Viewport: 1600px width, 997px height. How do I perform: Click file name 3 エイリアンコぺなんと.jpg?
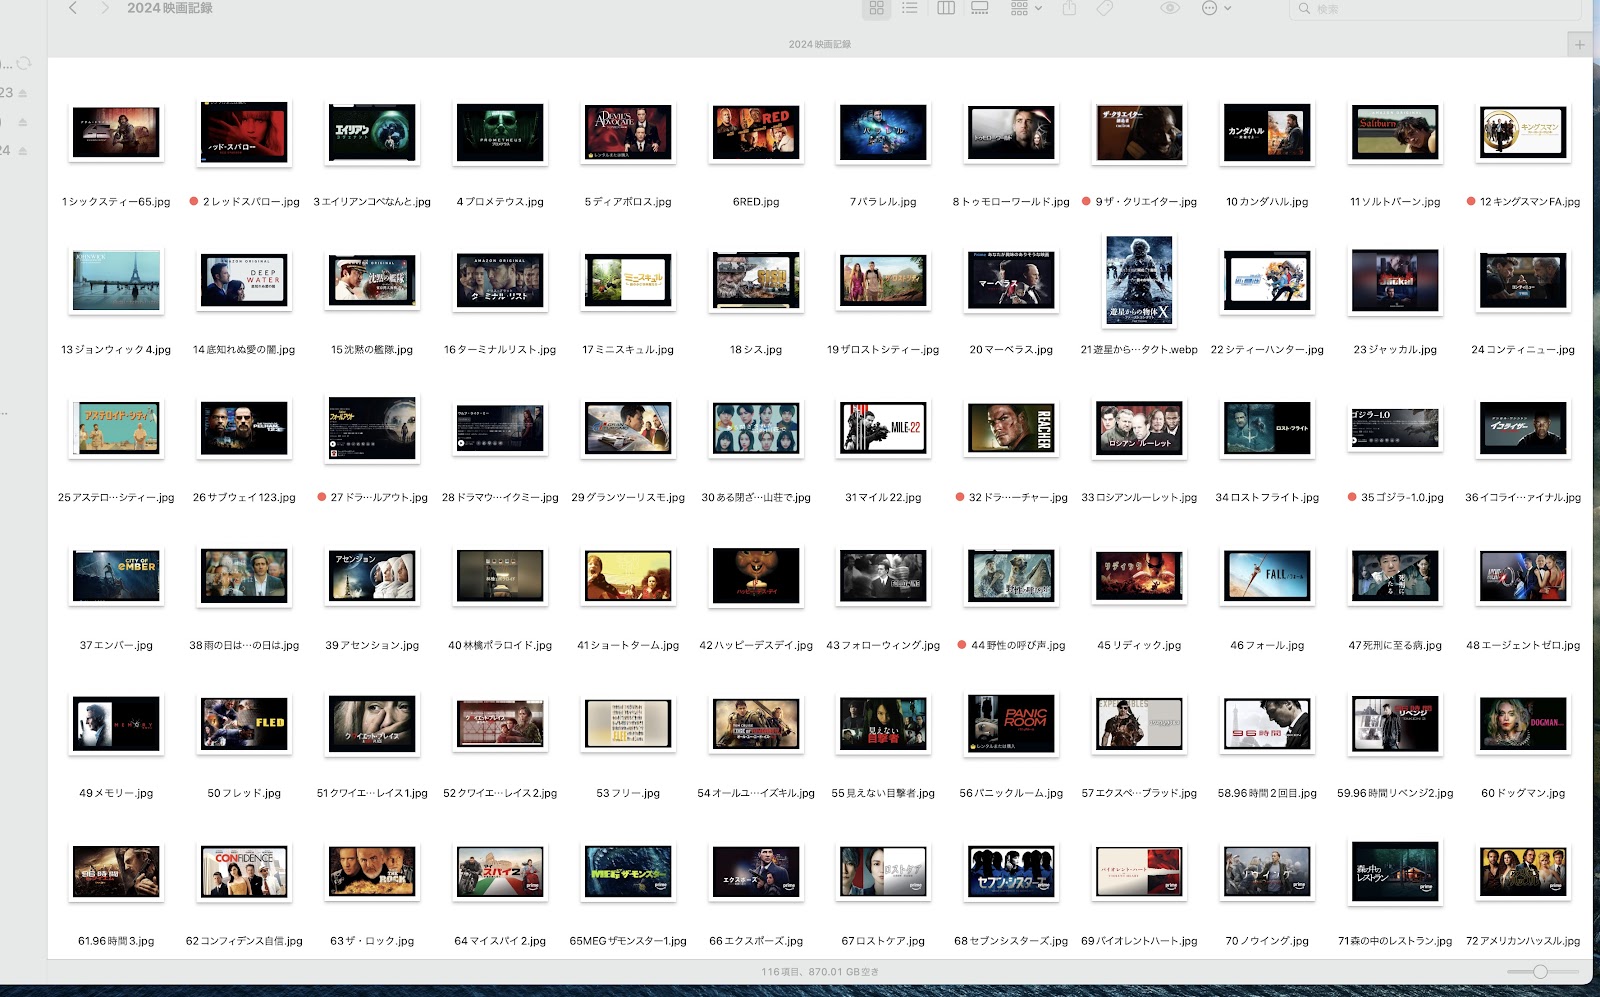tap(372, 202)
